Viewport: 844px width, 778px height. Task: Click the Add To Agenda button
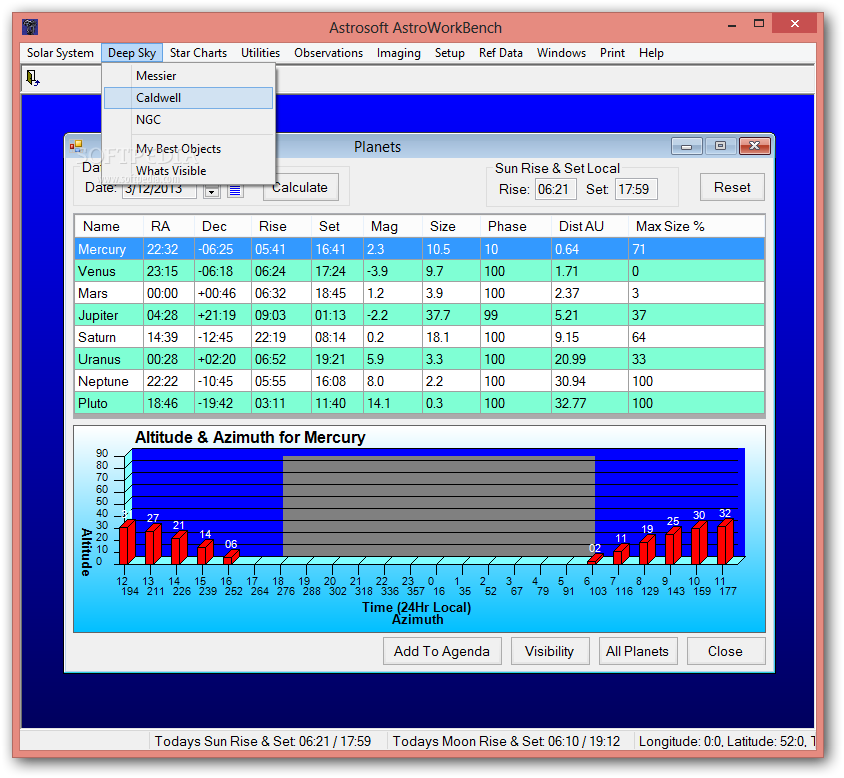point(442,651)
